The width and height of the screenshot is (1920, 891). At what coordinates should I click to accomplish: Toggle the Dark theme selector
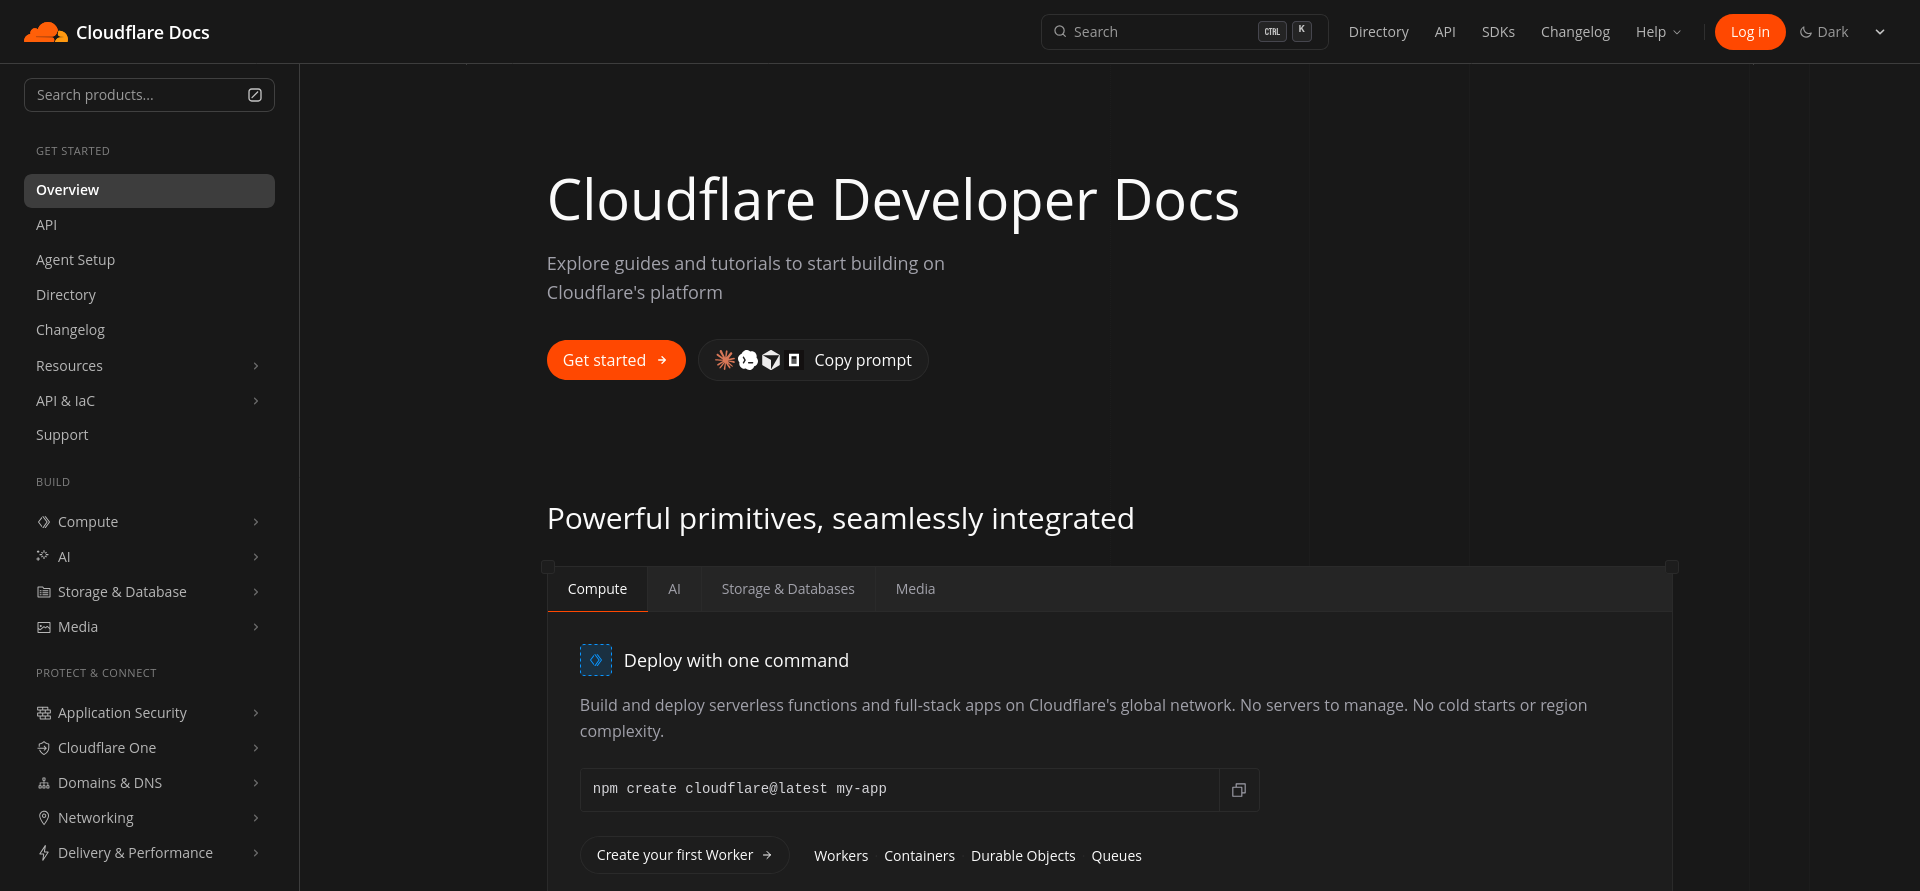click(1843, 32)
